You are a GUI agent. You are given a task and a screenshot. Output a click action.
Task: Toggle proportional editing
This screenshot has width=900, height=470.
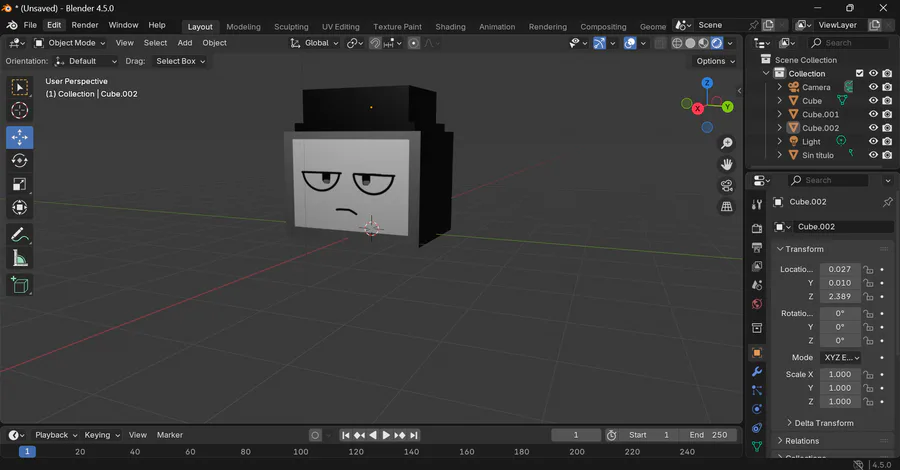(x=413, y=43)
